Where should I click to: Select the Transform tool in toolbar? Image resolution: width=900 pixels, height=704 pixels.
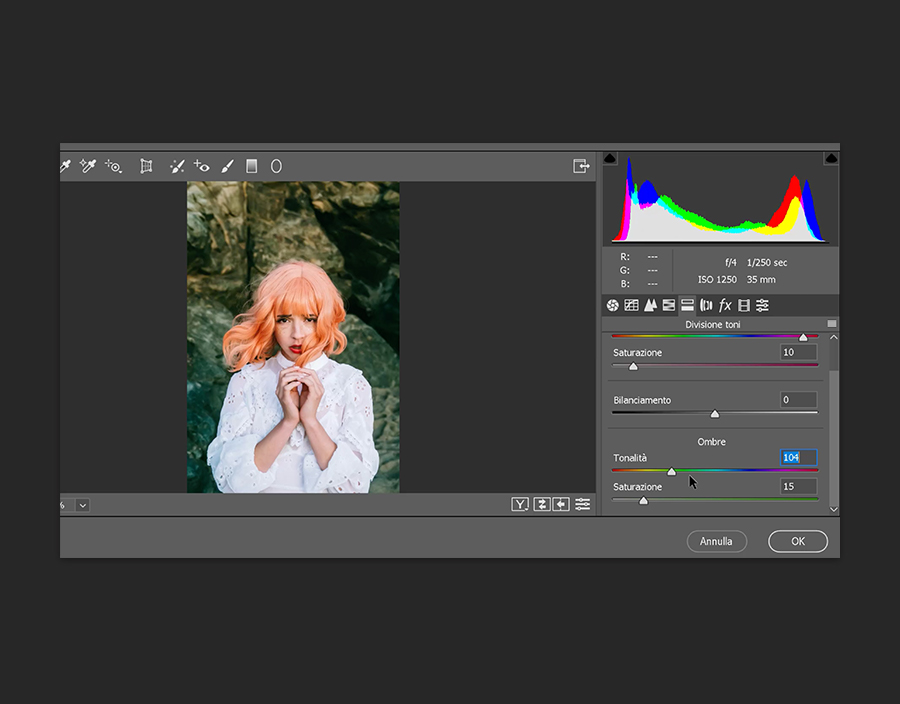tap(146, 166)
